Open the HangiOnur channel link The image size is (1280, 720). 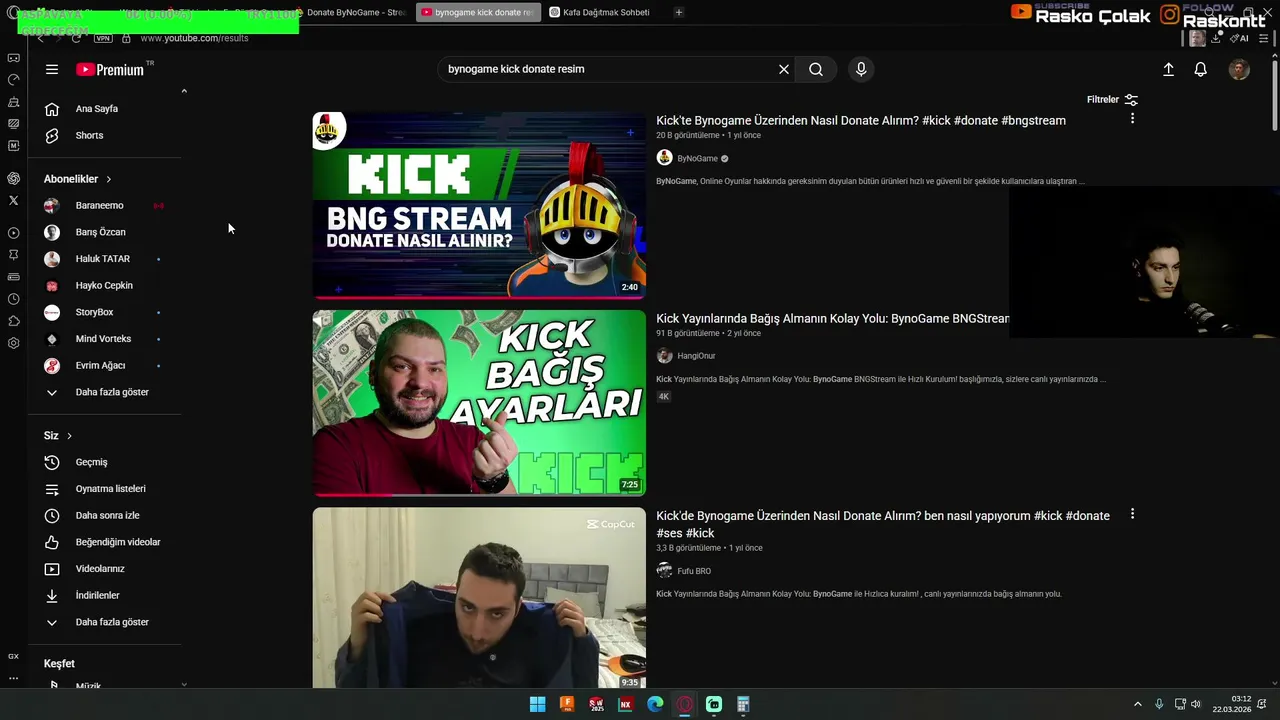(696, 356)
